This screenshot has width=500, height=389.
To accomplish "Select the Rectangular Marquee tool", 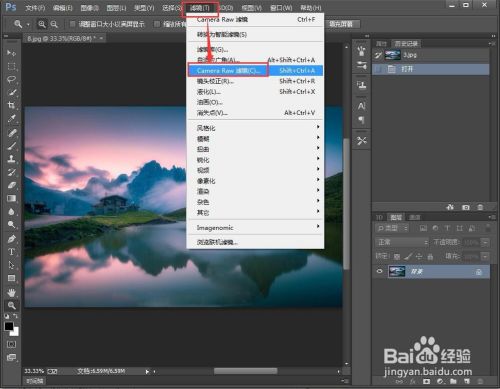I will coord(11,66).
